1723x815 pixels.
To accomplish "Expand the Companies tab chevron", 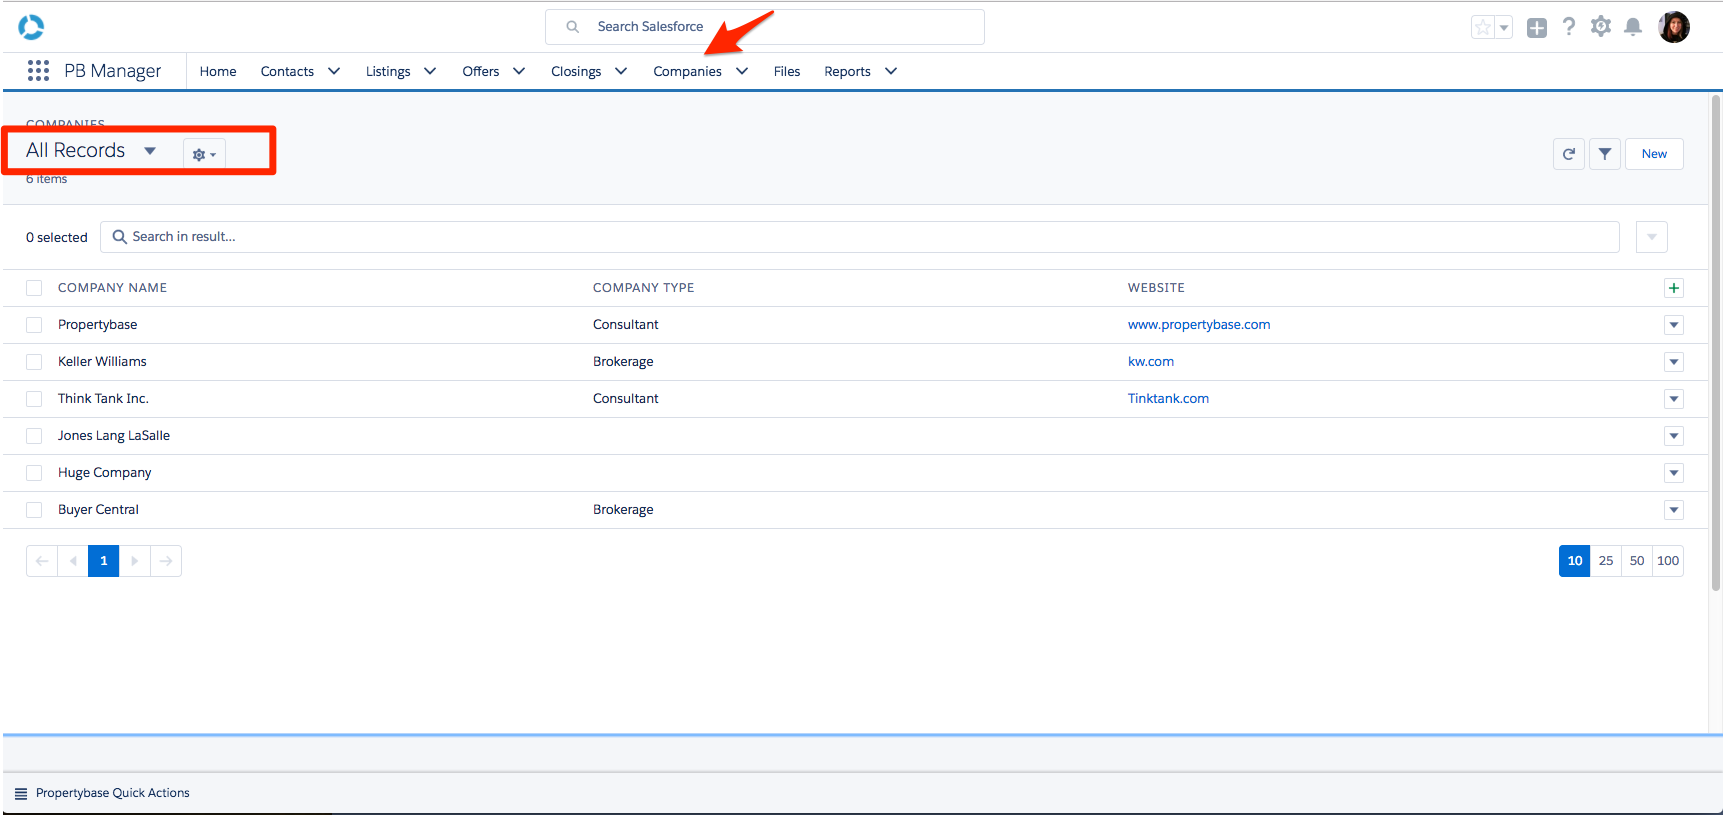I will coord(742,71).
